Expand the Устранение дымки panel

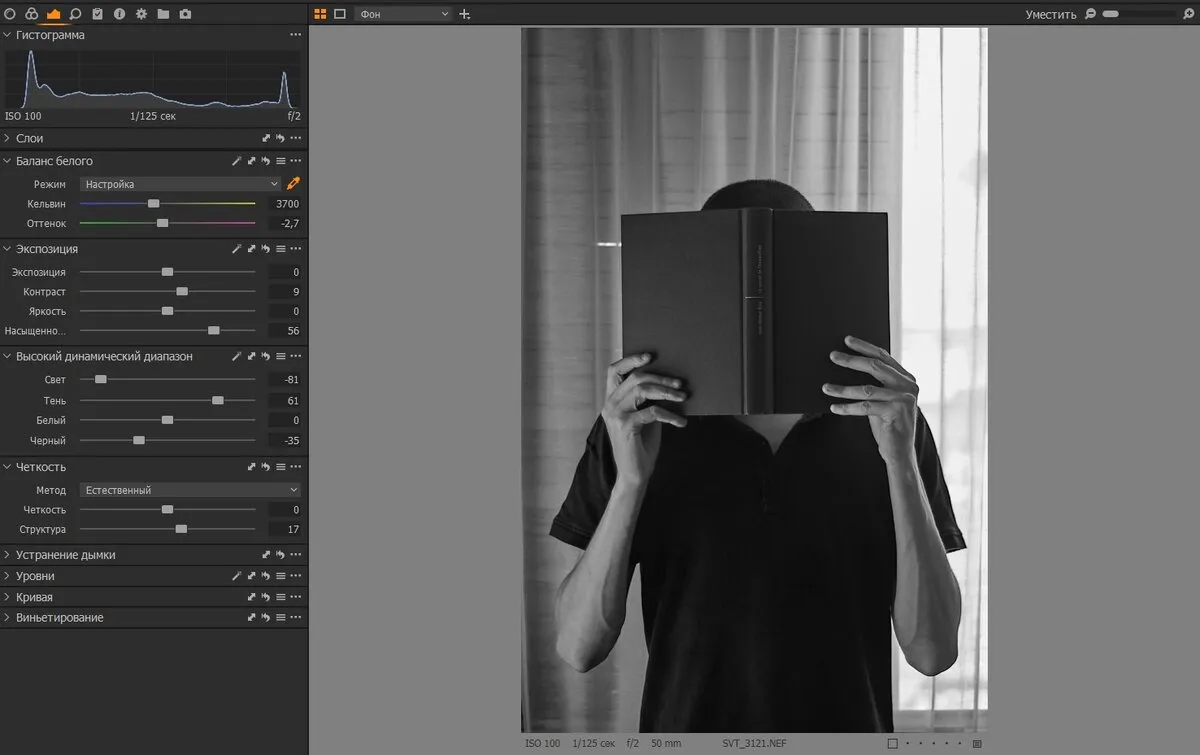(x=7, y=555)
